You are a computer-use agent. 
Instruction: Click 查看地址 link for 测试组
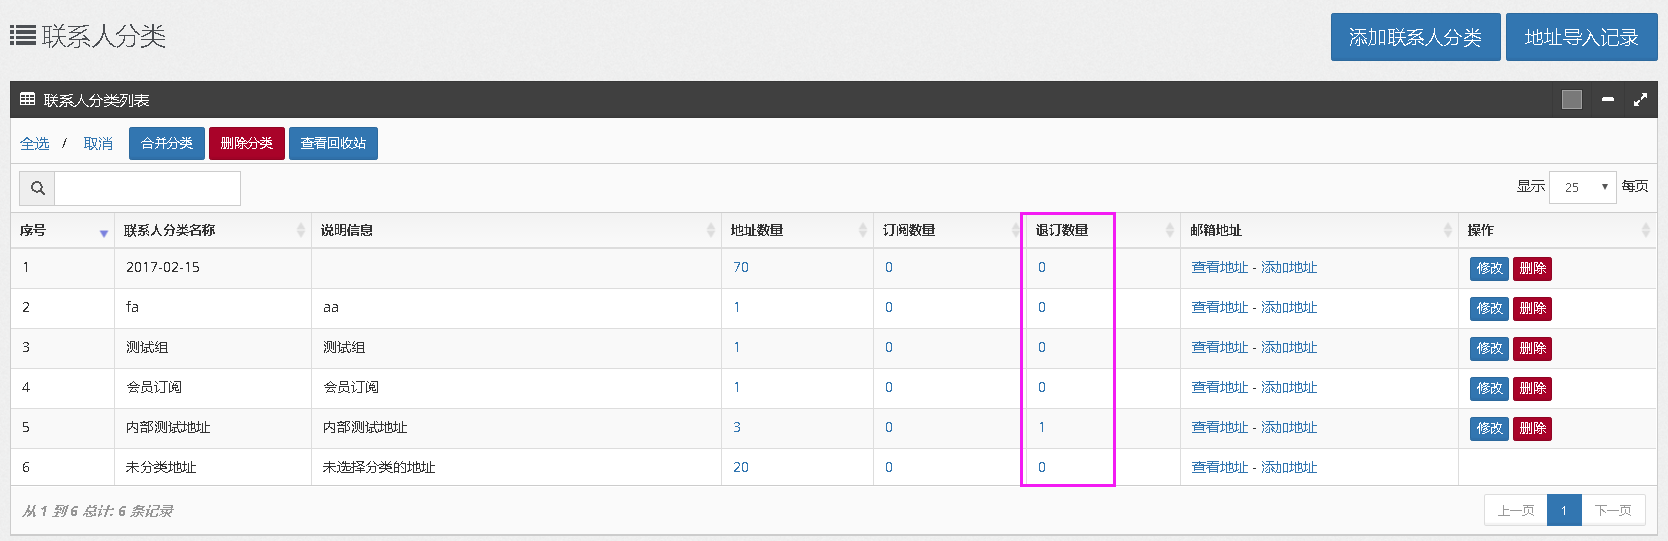1219,348
